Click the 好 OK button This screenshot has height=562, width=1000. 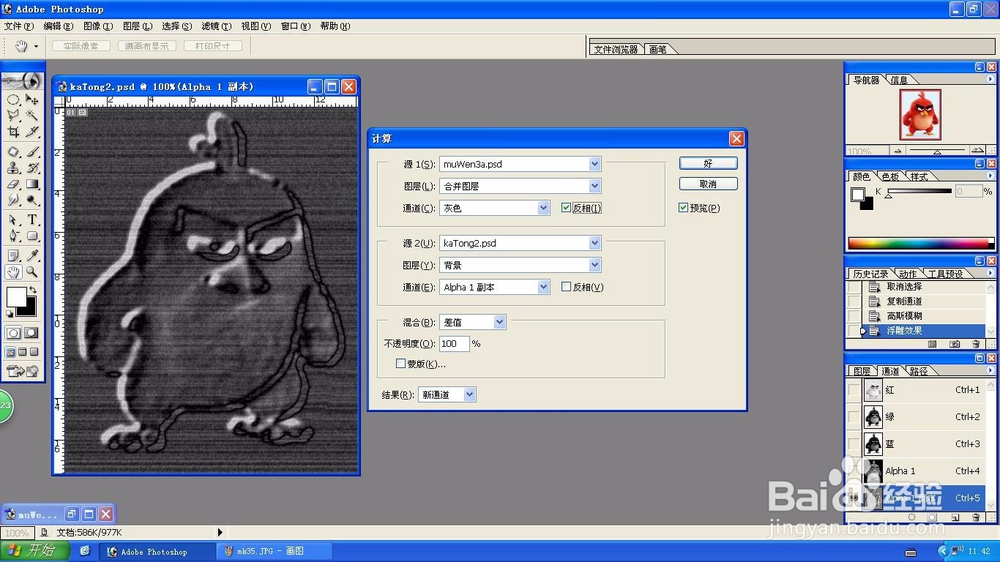[708, 163]
